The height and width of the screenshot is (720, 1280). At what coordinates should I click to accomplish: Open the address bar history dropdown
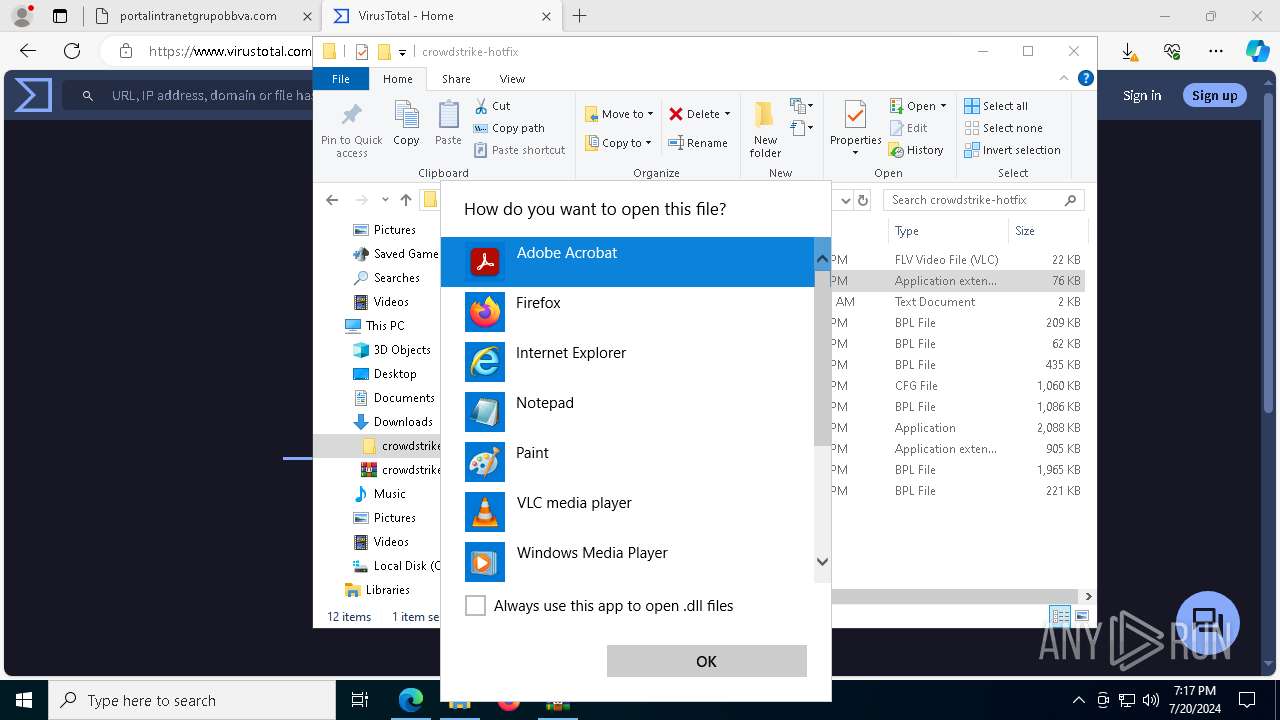(x=845, y=200)
